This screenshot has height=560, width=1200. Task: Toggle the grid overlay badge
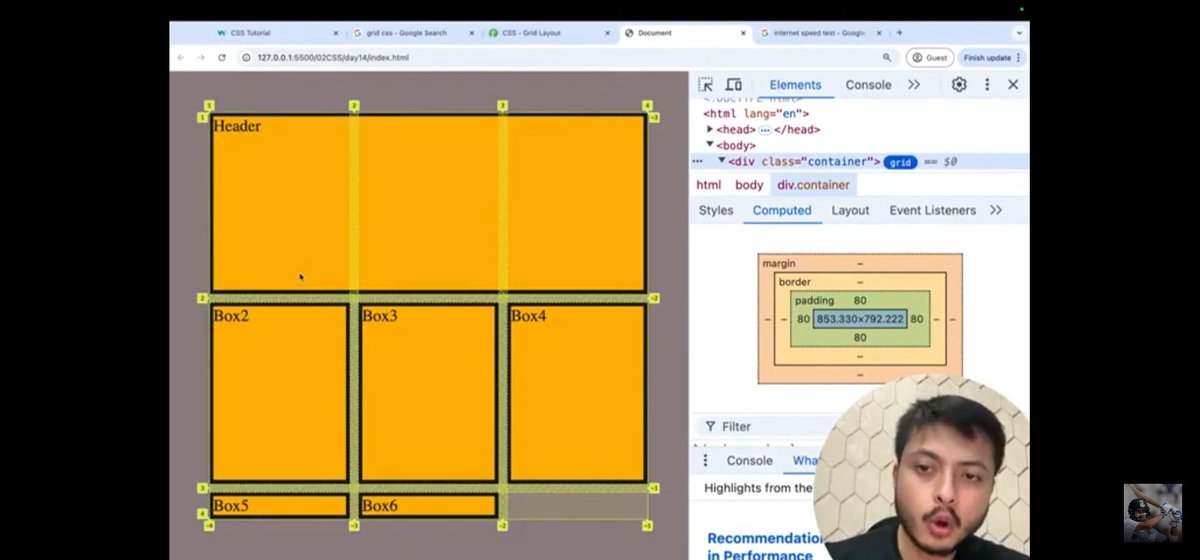[900, 162]
